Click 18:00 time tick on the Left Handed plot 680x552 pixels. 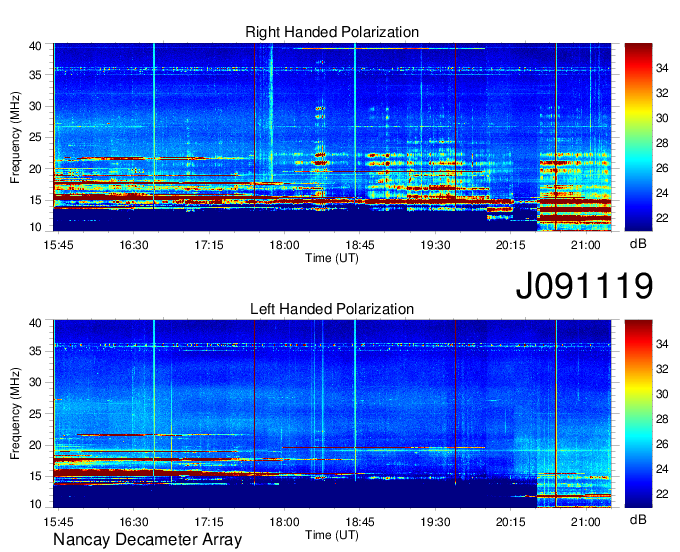pos(284,522)
